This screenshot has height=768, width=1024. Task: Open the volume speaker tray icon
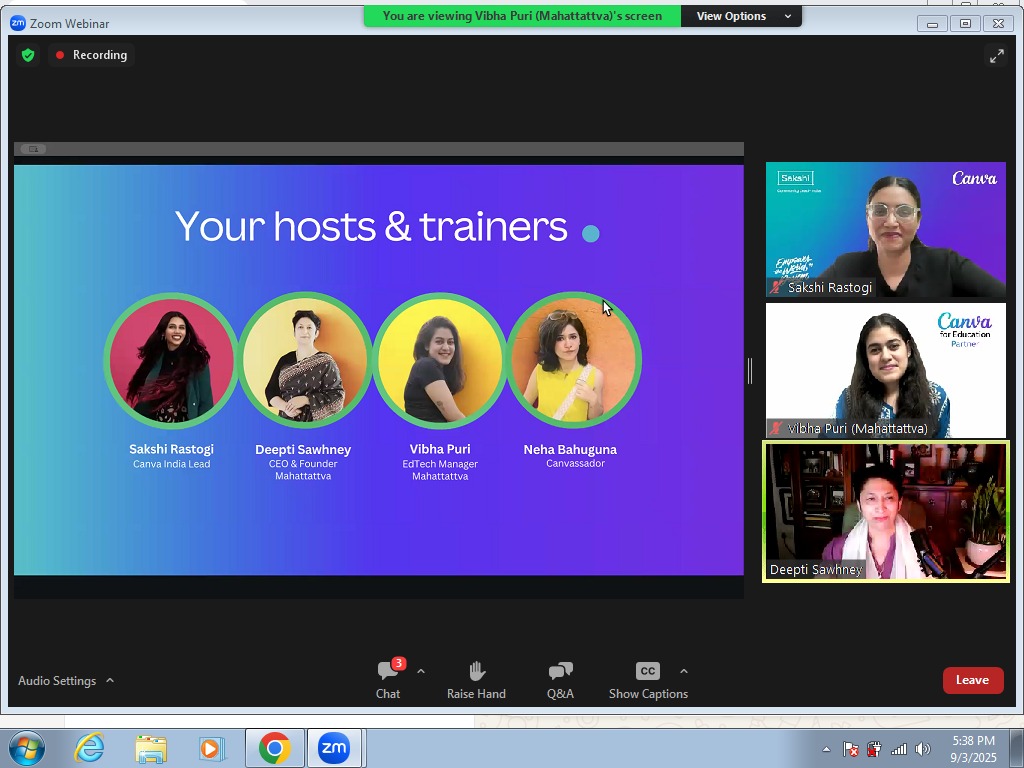[923, 749]
